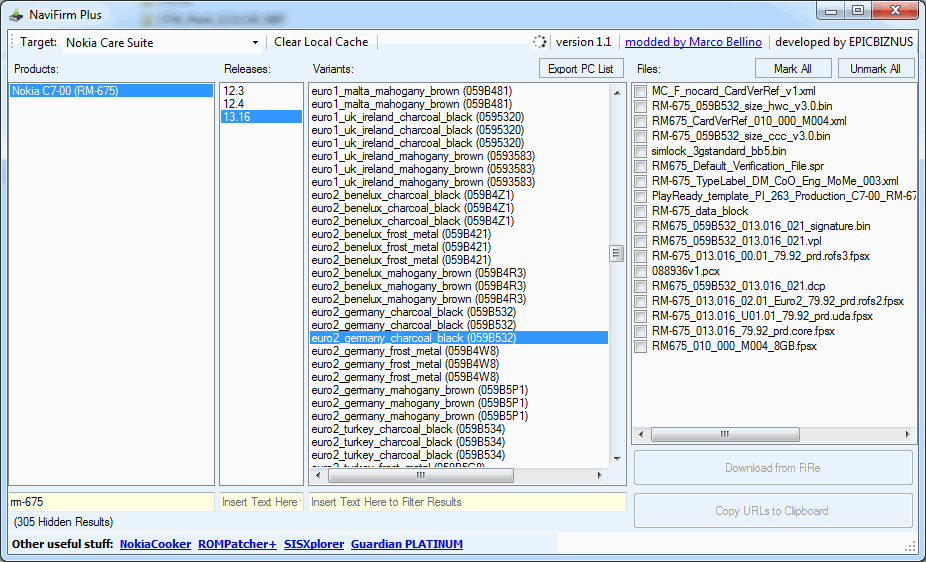
Task: Tick the prd.core.fpsx checkbox
Action: click(x=640, y=331)
